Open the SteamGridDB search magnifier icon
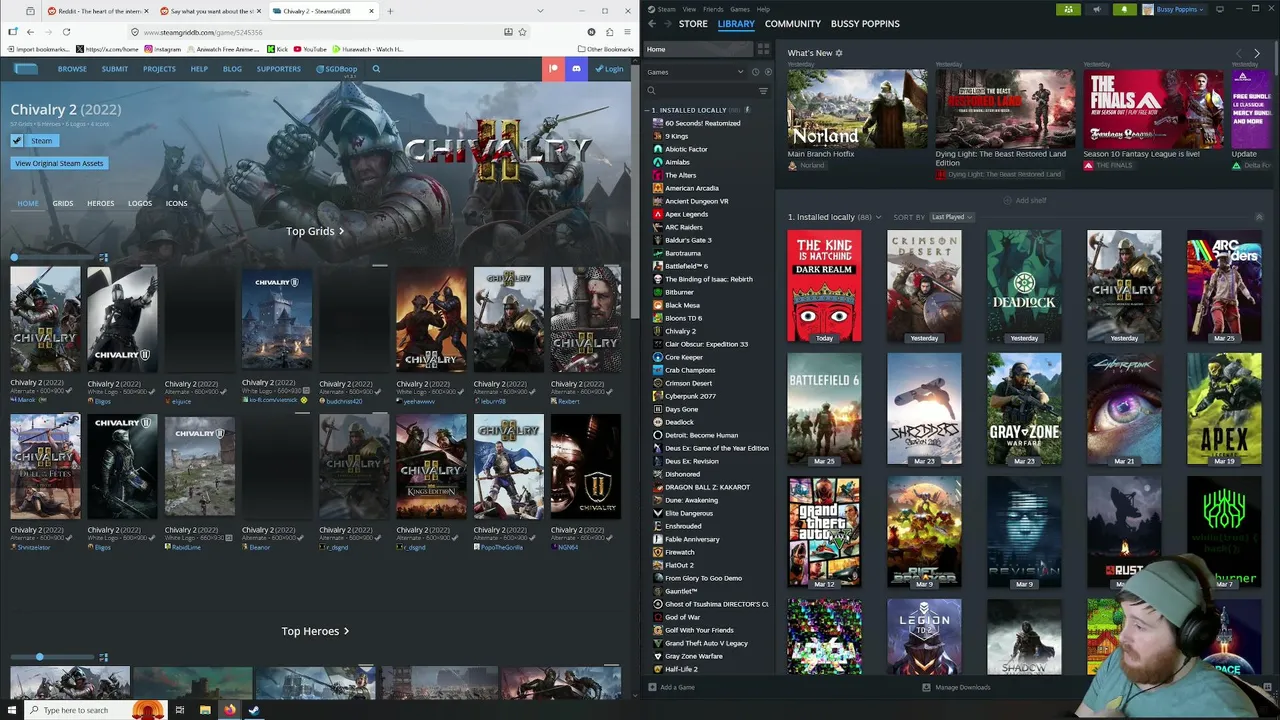The height and width of the screenshot is (720, 1280). (x=376, y=69)
